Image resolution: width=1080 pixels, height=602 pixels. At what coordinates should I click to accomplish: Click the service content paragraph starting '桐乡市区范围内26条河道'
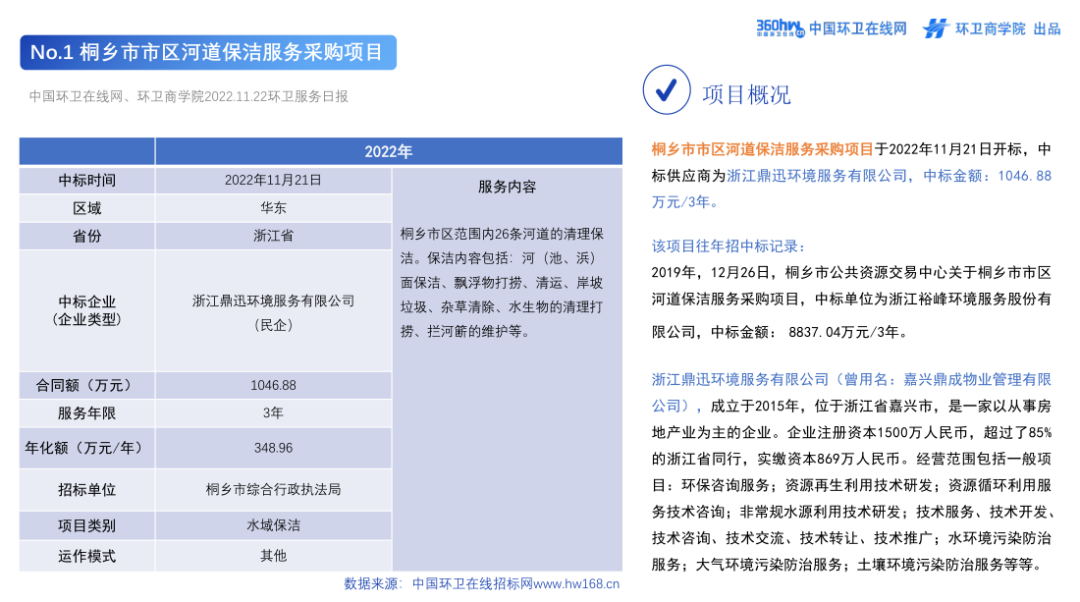tap(502, 282)
